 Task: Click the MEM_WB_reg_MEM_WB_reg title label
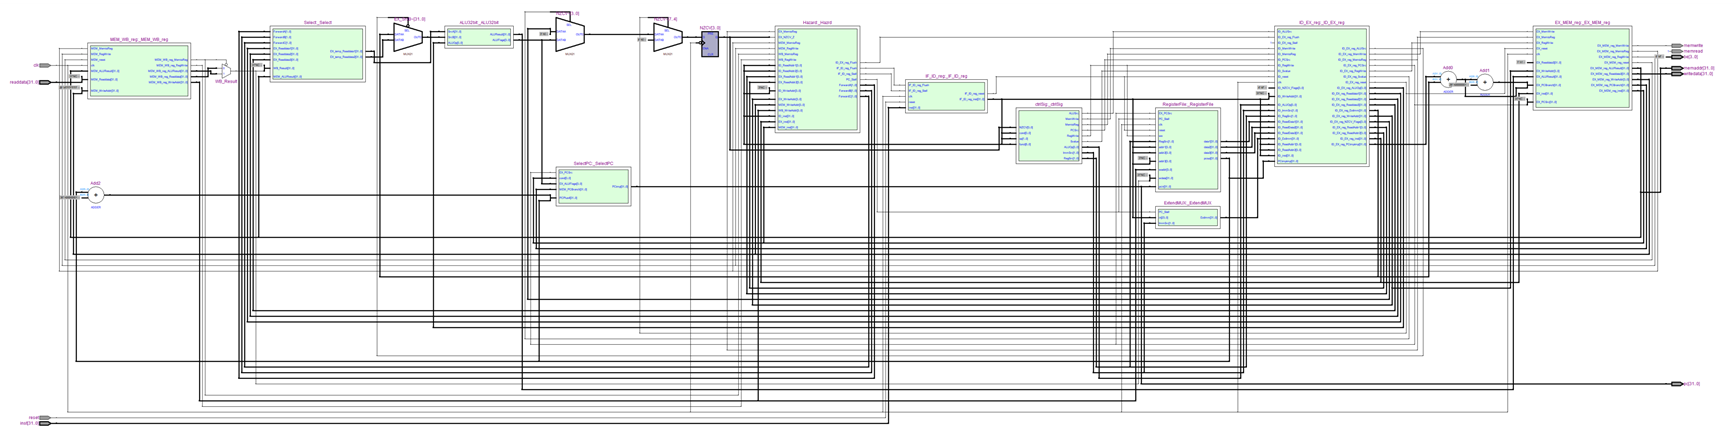(x=139, y=40)
